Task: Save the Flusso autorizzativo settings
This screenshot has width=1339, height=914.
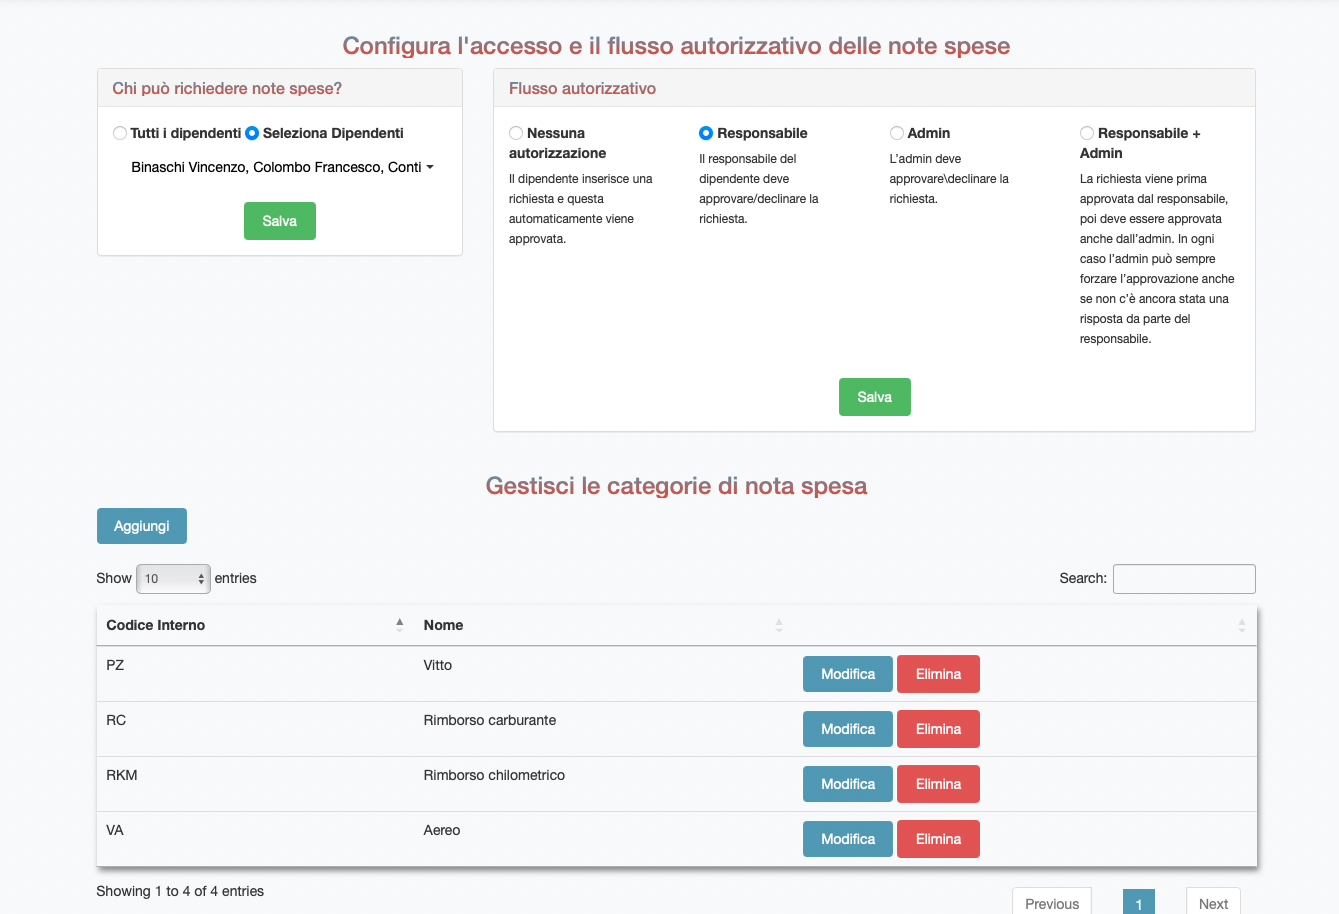Action: pyautogui.click(x=874, y=397)
